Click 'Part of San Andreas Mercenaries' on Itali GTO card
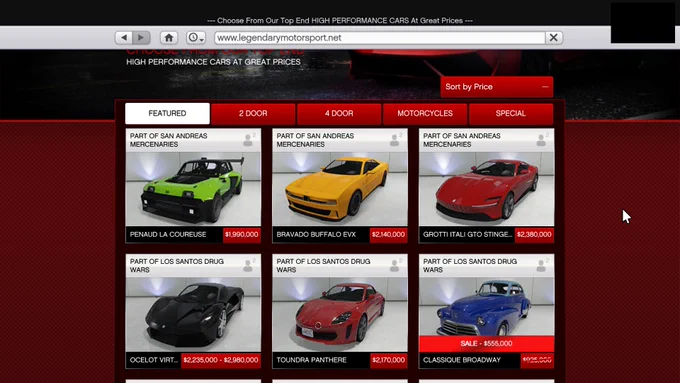Screen dimensions: 680x383 click(462, 140)
